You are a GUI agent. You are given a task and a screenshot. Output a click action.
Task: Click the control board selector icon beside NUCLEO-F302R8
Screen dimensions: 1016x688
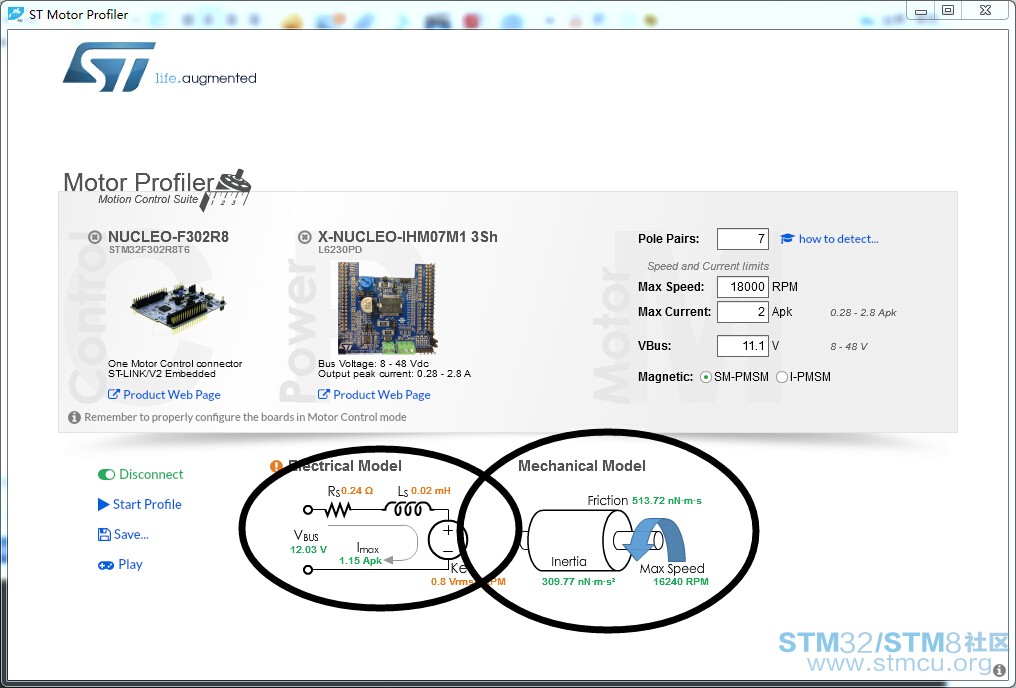[95, 237]
